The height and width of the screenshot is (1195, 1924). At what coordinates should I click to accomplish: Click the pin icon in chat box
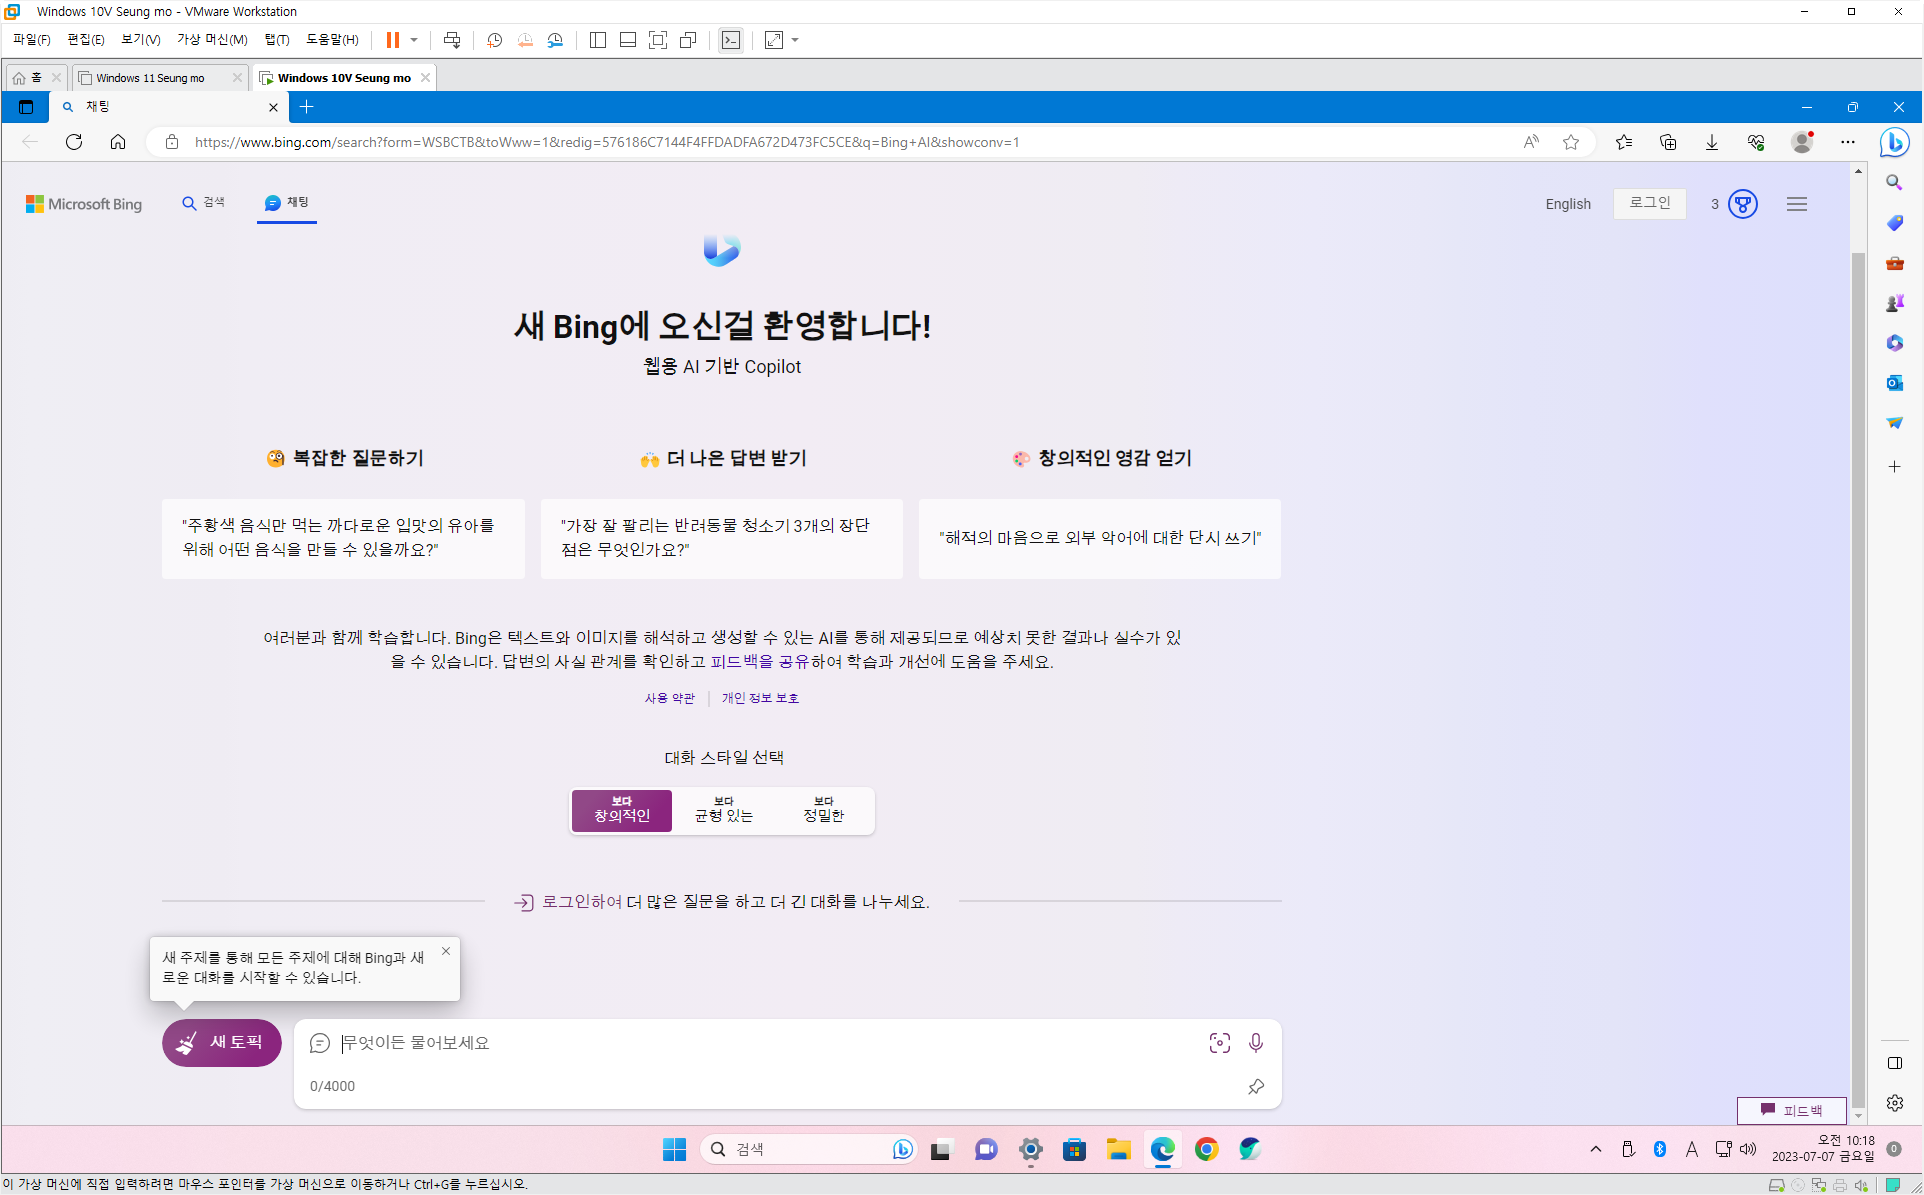click(x=1256, y=1086)
